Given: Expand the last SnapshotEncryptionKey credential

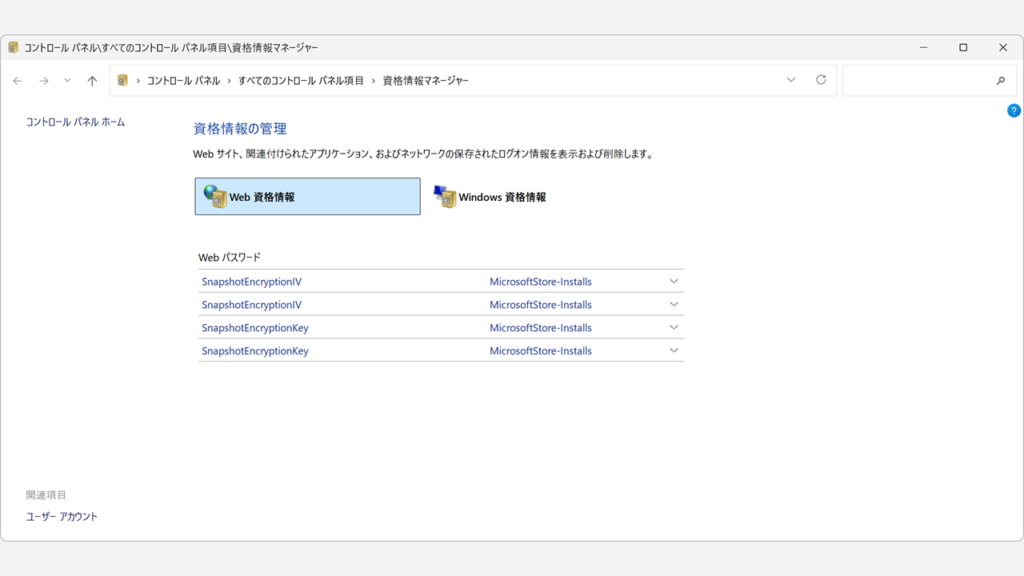Looking at the screenshot, I should pos(674,350).
